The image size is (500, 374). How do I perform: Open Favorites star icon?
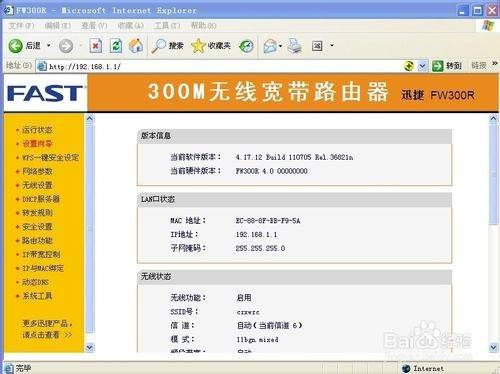pos(198,46)
